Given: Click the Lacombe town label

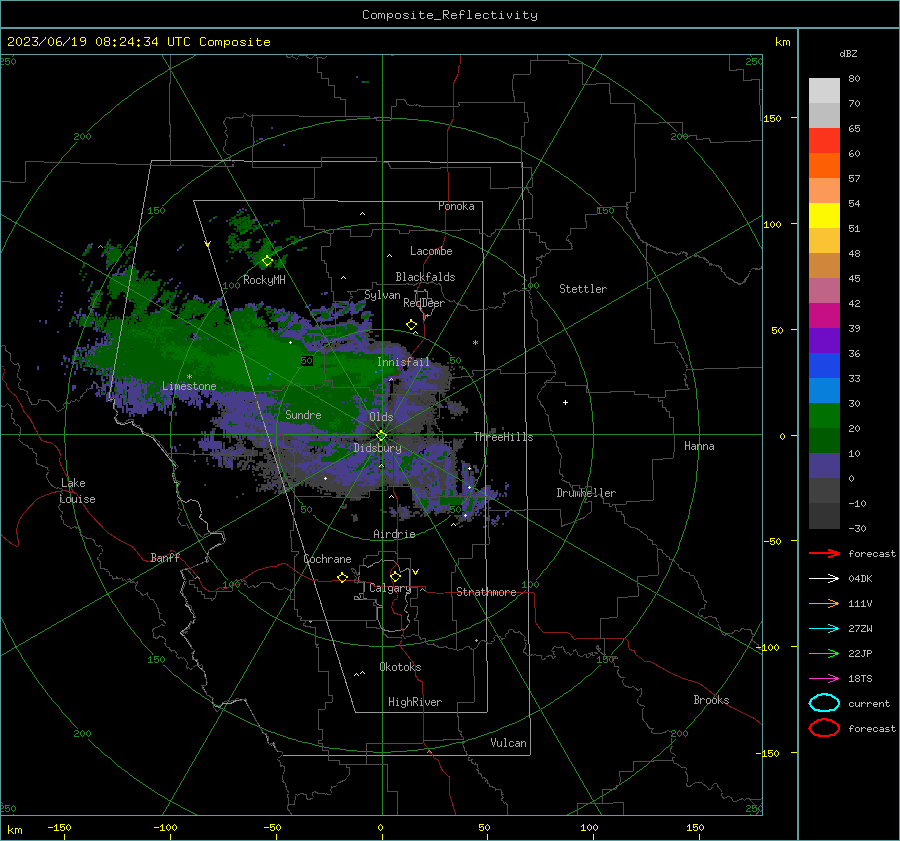Looking at the screenshot, I should (431, 251).
